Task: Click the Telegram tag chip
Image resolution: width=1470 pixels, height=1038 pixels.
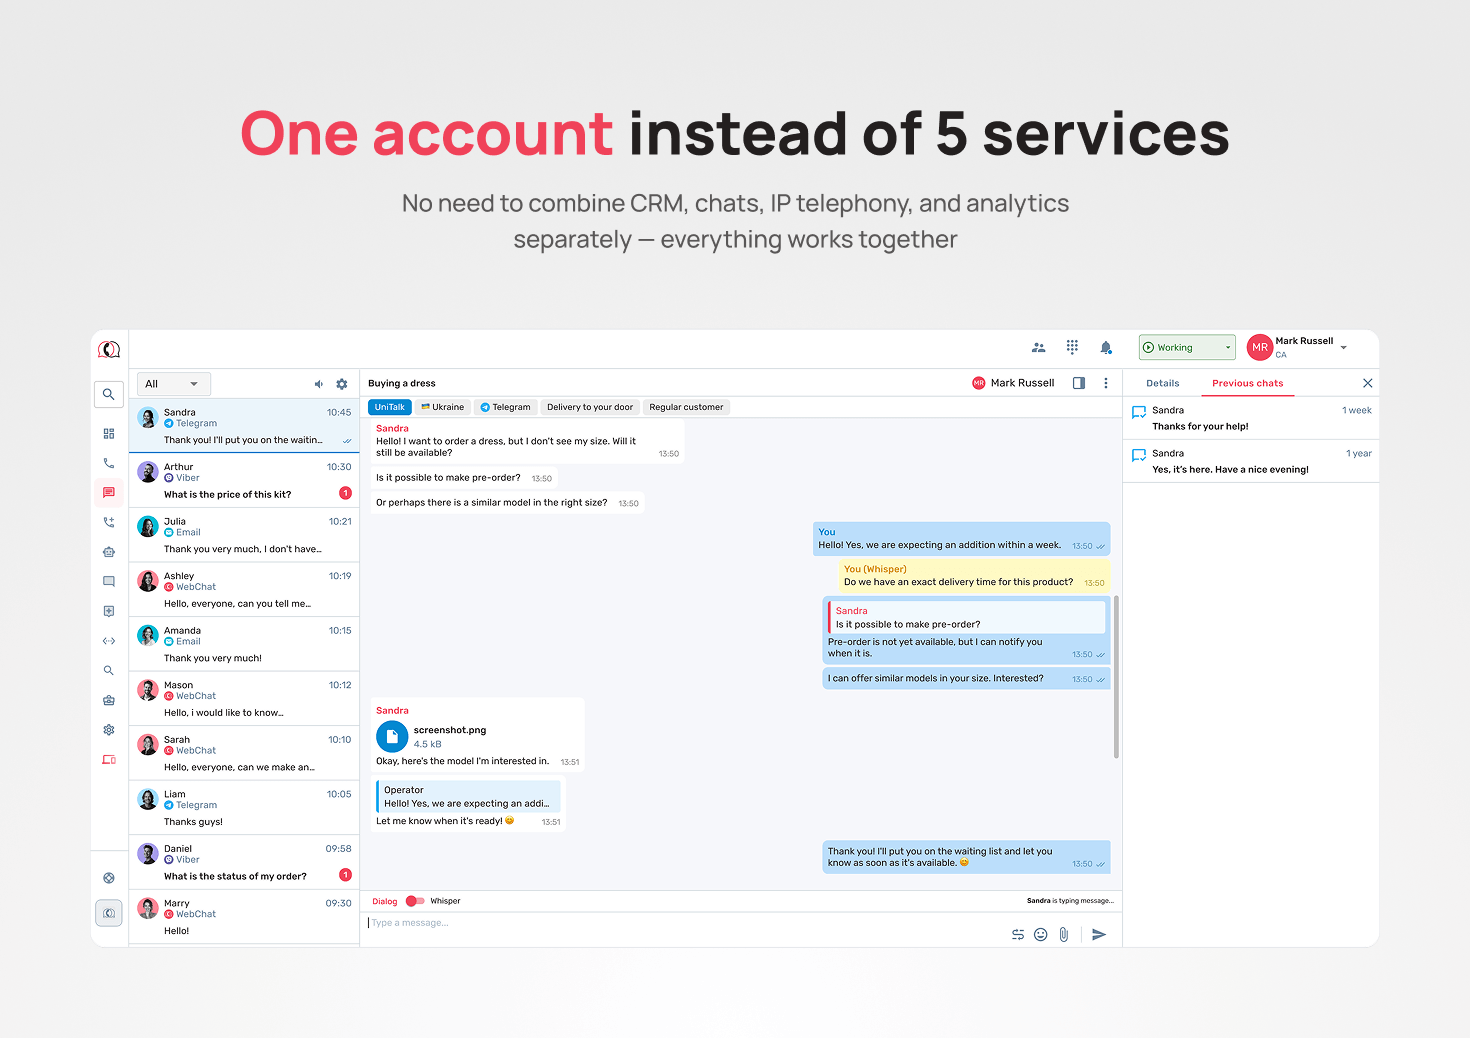Action: click(505, 407)
